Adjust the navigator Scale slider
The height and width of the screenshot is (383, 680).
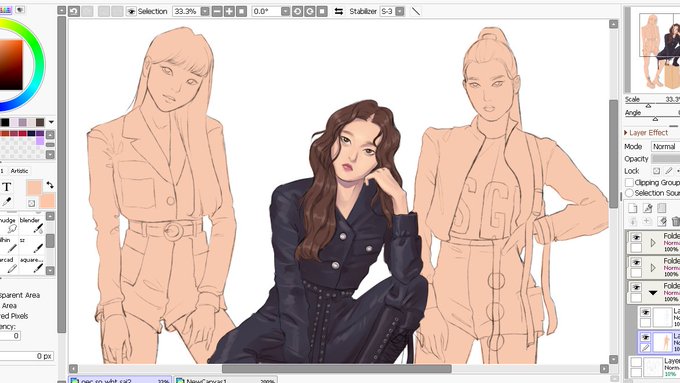pyautogui.click(x=648, y=106)
